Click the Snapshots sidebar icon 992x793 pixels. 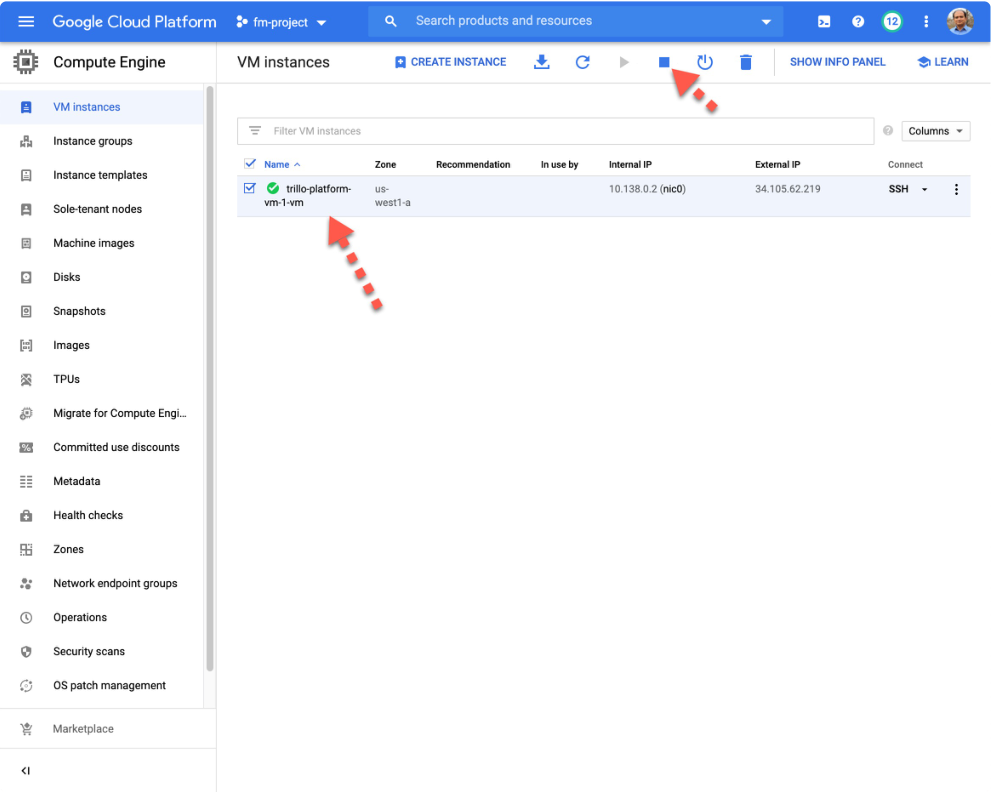click(x=26, y=311)
